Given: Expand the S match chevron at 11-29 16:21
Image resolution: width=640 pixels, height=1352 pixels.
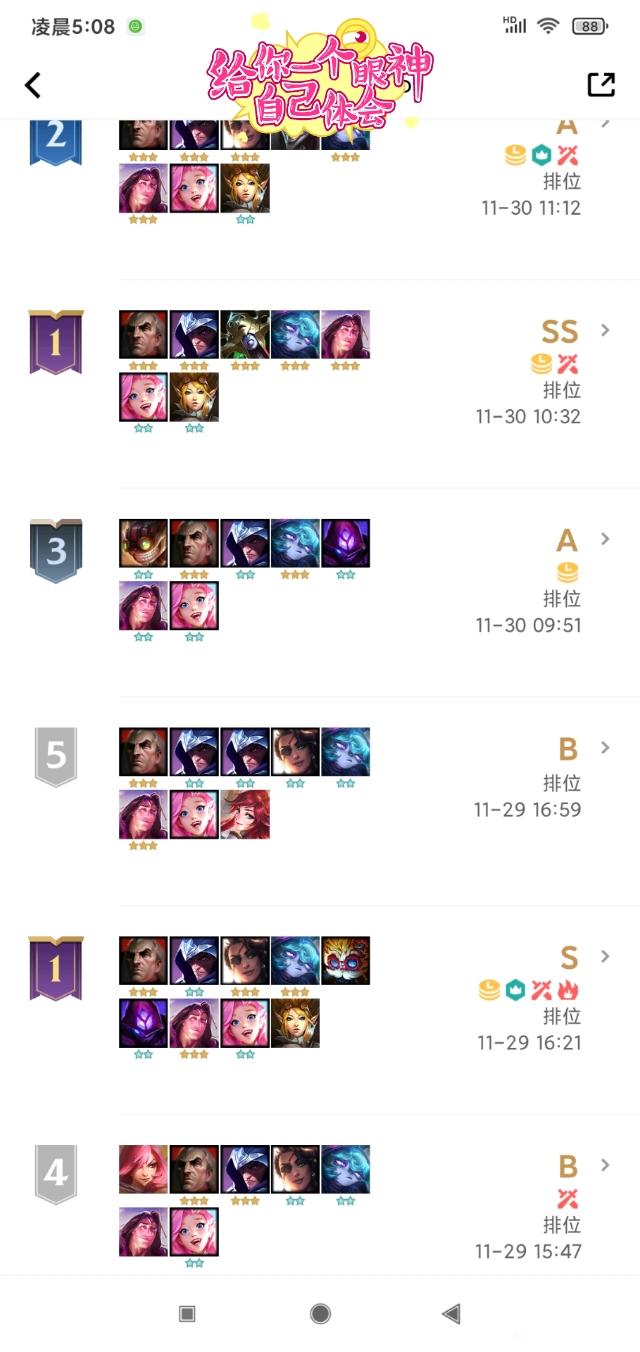Looking at the screenshot, I should [604, 957].
